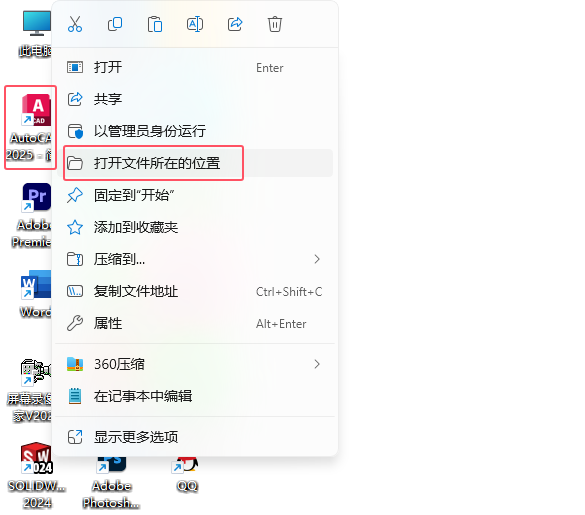Open 属性 from the context menu

coord(195,323)
